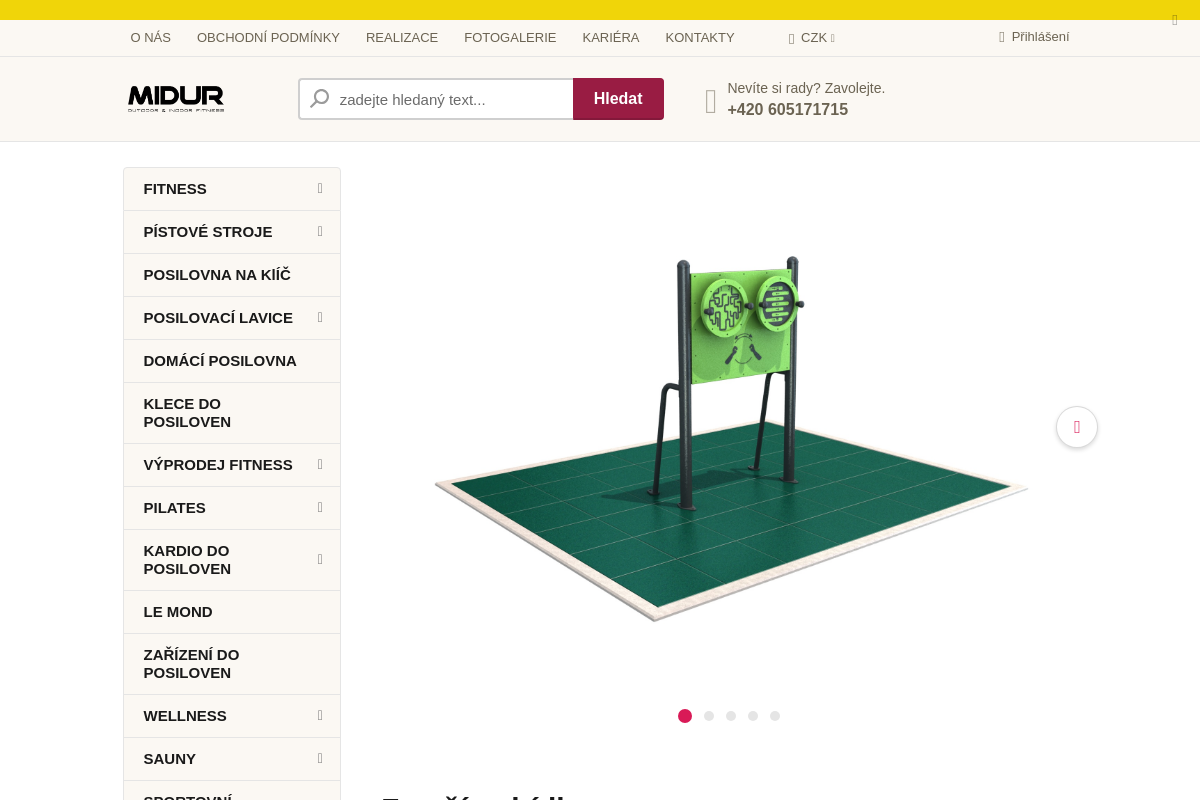Click the next slide arrow button
The image size is (1200, 800).
[x=1077, y=427]
